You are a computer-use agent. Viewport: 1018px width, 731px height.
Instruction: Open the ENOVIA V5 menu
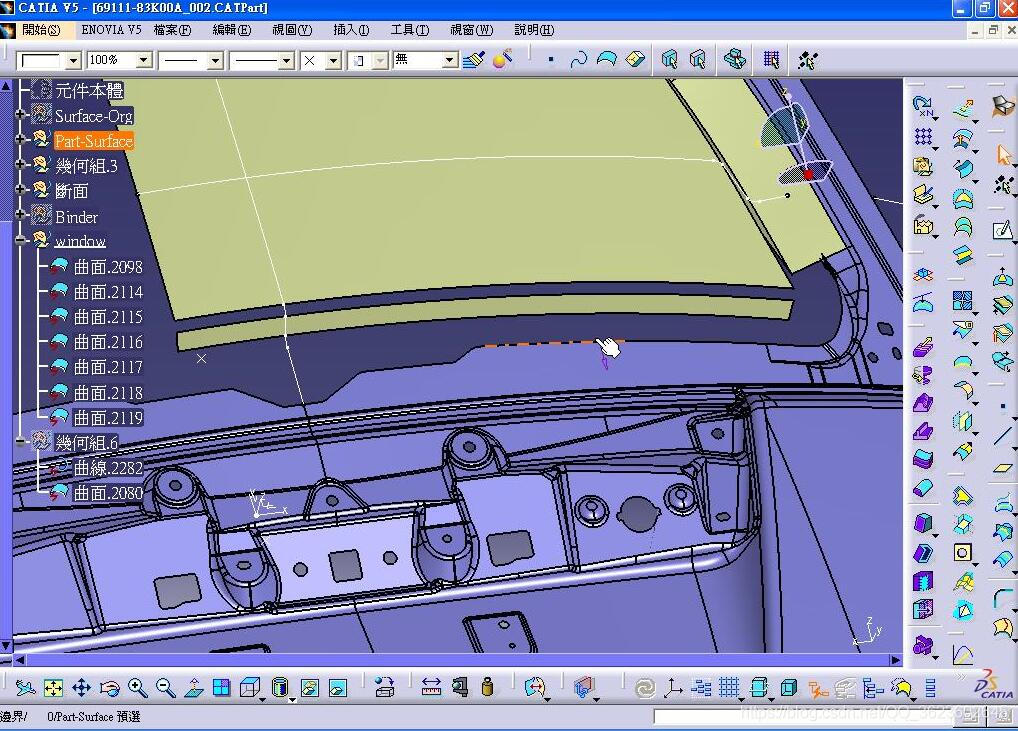[x=111, y=30]
